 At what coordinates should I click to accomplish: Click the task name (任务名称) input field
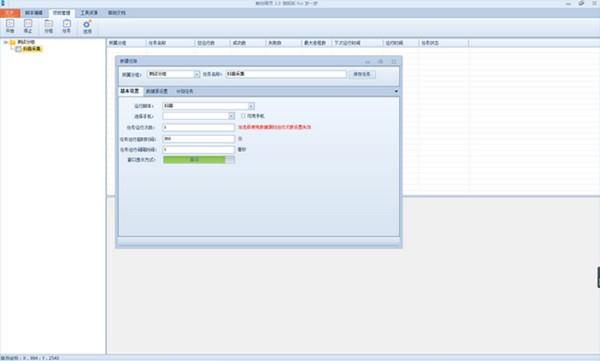pos(286,74)
